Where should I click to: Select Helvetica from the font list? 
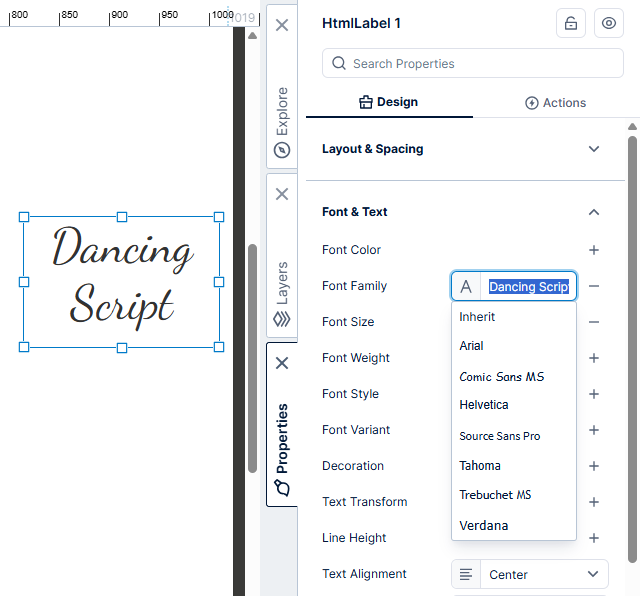[x=514, y=405]
